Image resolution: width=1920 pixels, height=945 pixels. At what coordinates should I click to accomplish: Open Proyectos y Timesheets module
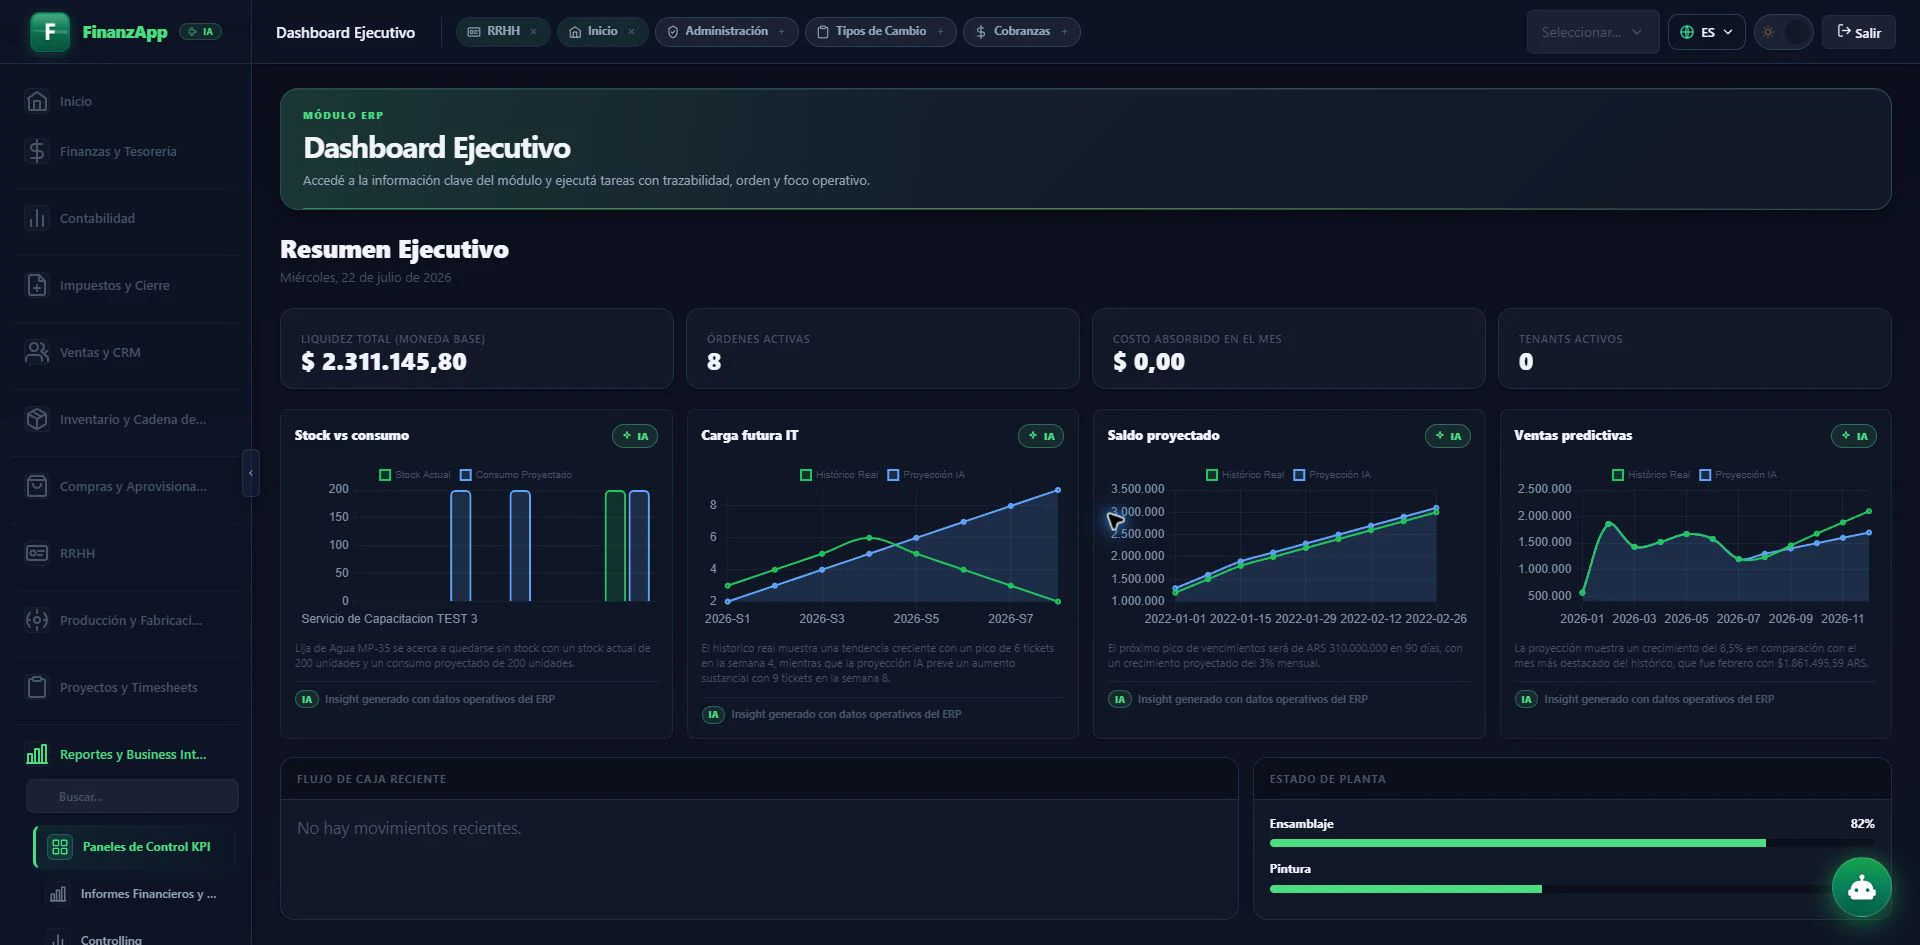(125, 687)
